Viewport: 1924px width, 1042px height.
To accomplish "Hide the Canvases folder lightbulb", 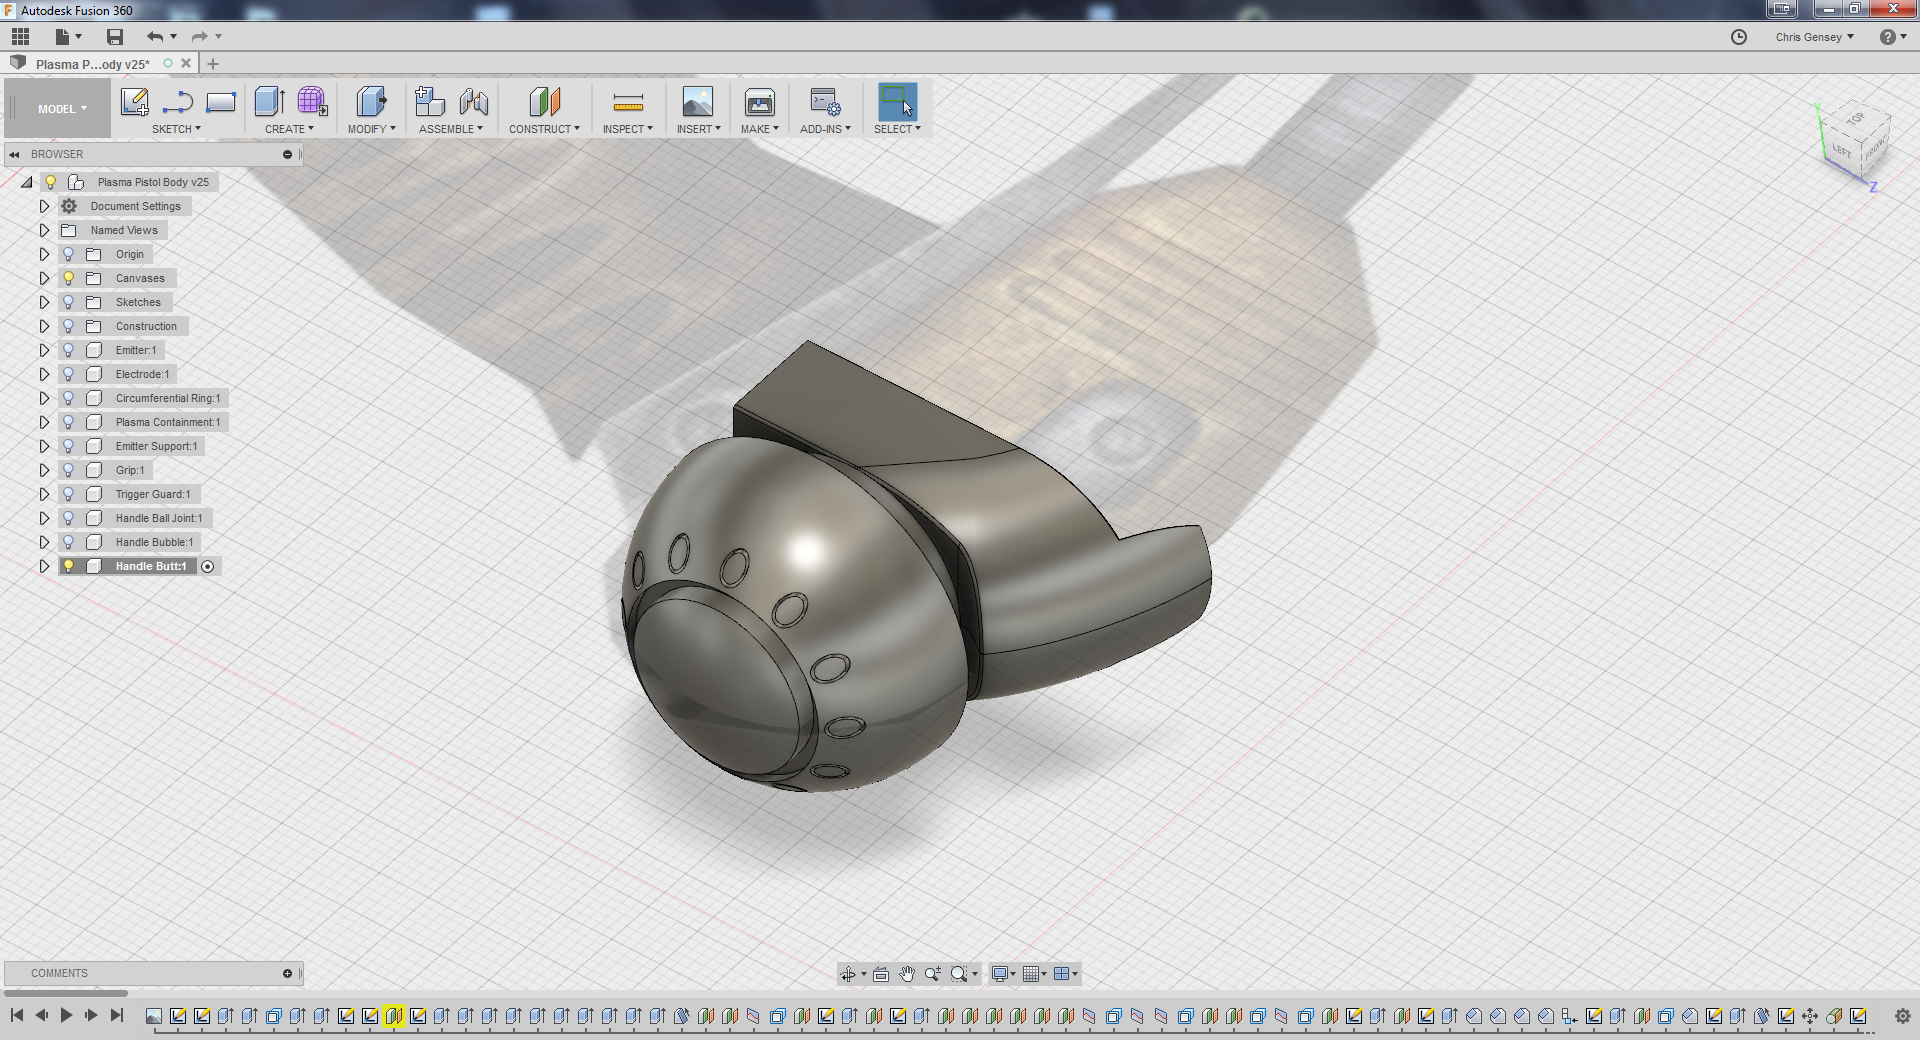I will click(x=69, y=279).
